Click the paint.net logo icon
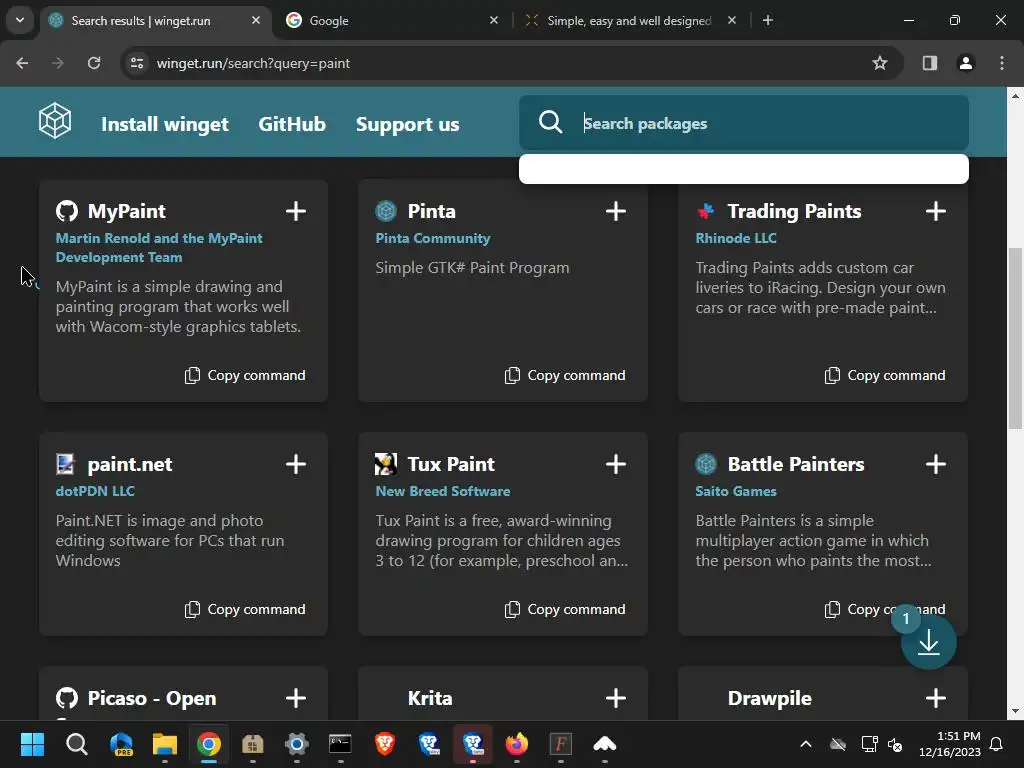 65,464
